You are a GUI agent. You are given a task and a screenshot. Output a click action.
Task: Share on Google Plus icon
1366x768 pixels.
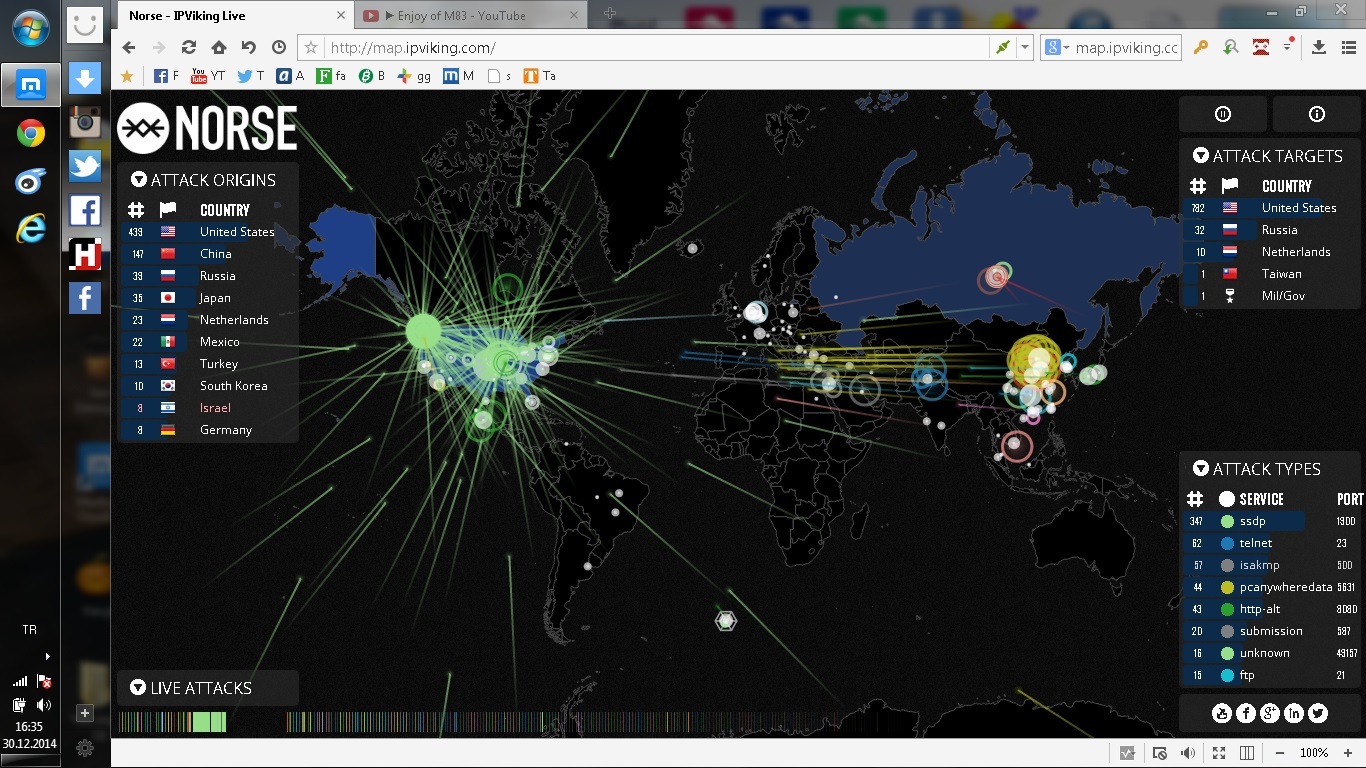[1270, 713]
